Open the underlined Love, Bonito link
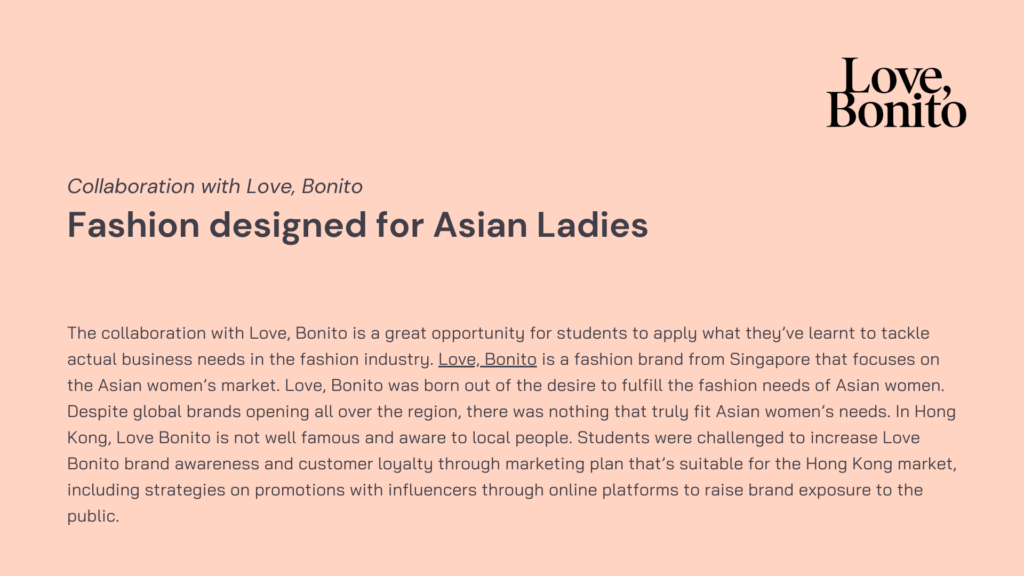The height and width of the screenshot is (576, 1024). 487,358
